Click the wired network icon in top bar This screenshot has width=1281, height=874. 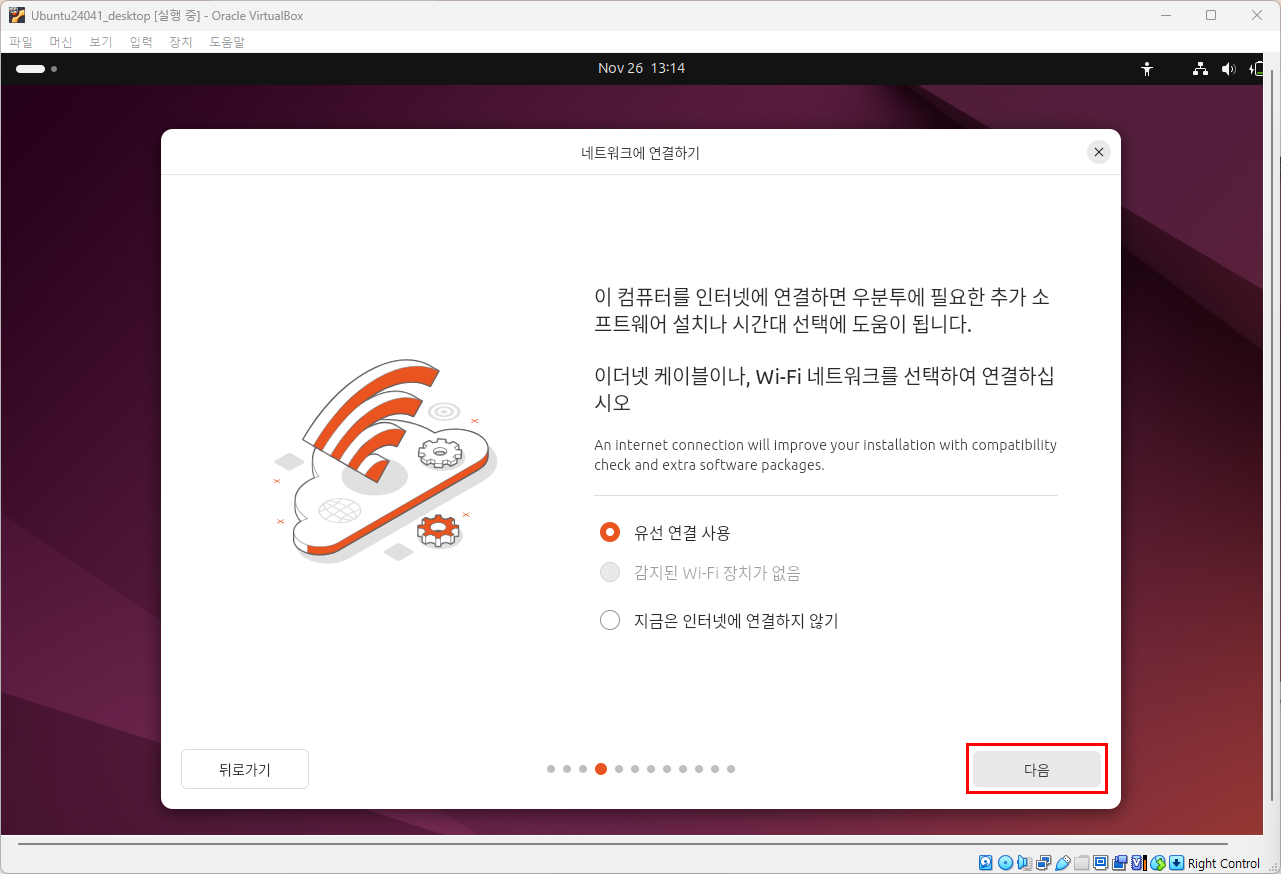click(1200, 69)
